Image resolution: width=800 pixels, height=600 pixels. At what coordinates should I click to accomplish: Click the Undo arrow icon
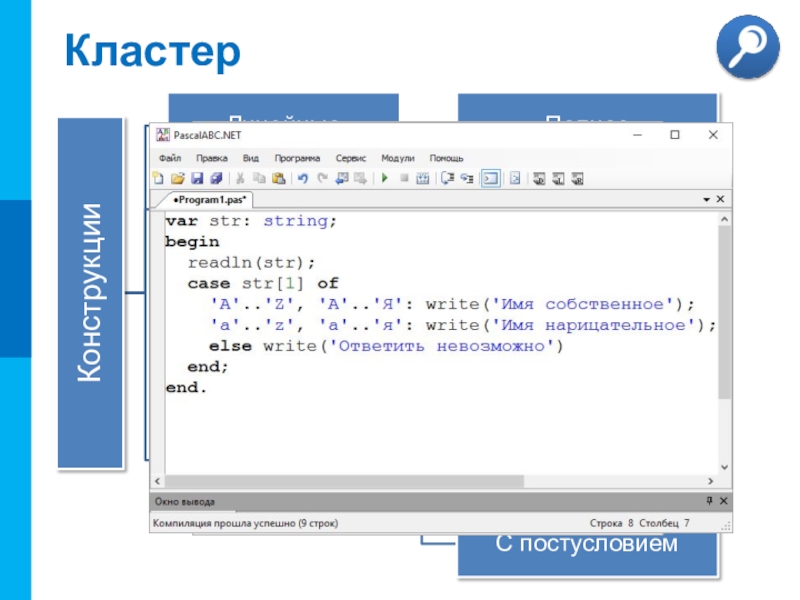tap(303, 178)
